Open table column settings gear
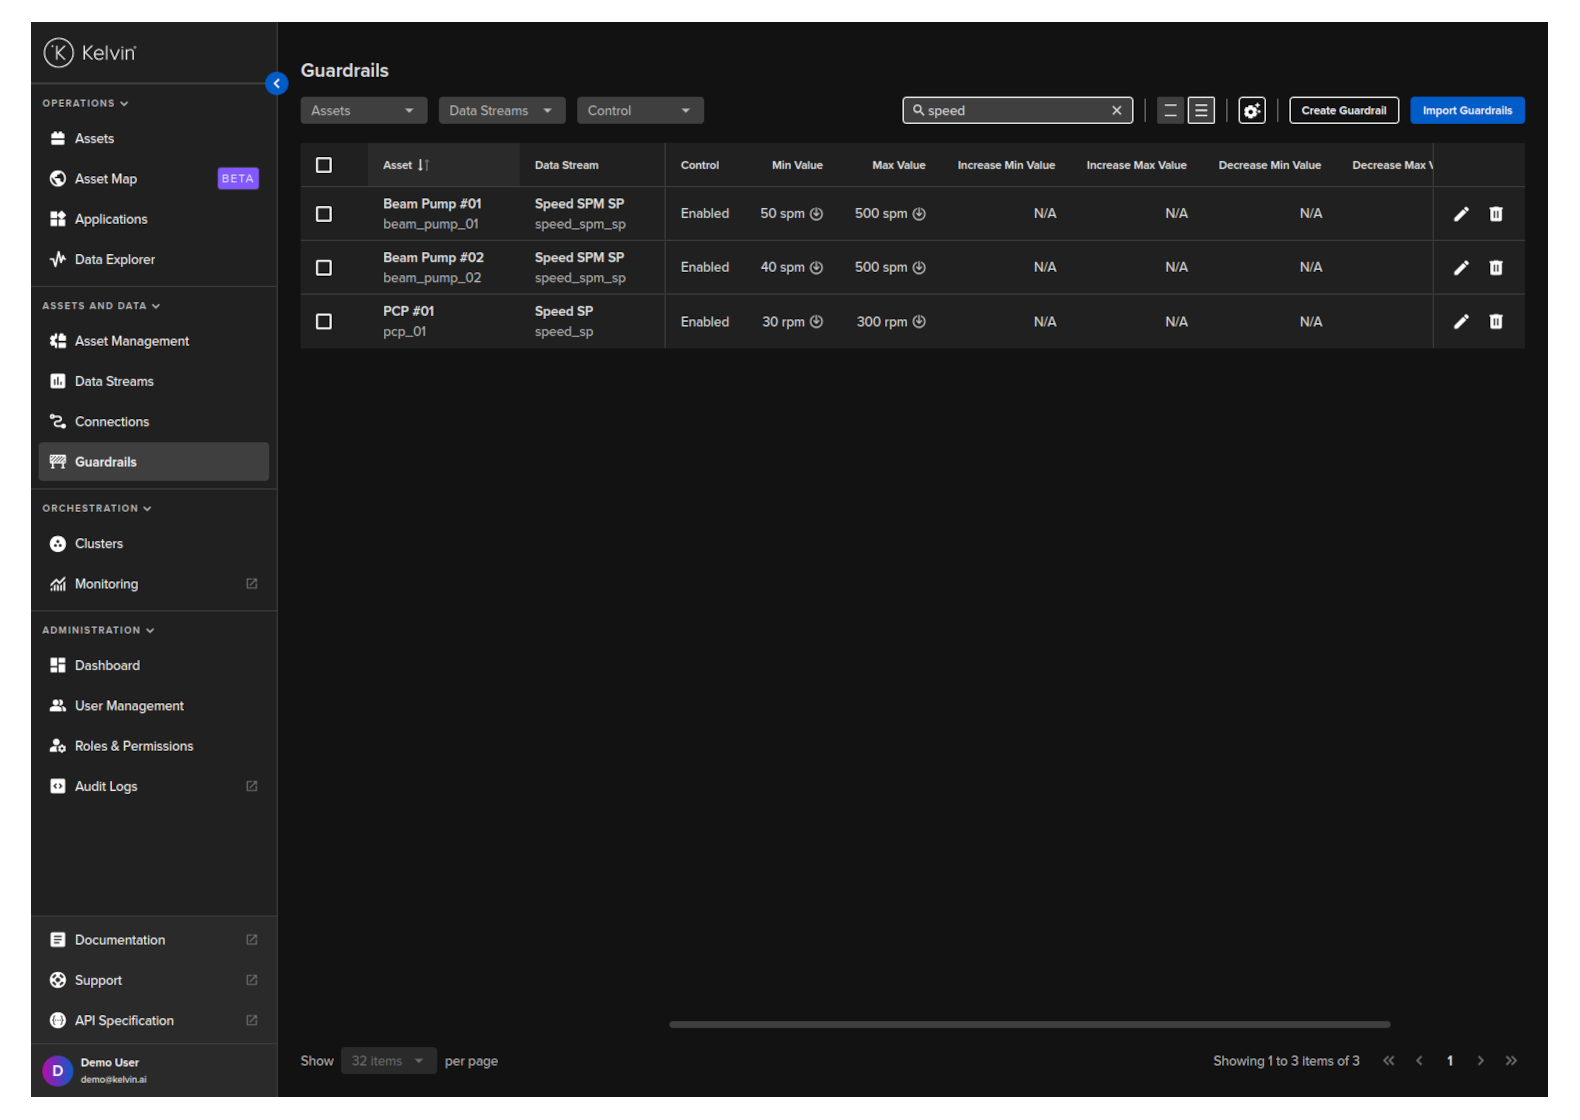Screen dimensions: 1580x1120 tap(1251, 111)
